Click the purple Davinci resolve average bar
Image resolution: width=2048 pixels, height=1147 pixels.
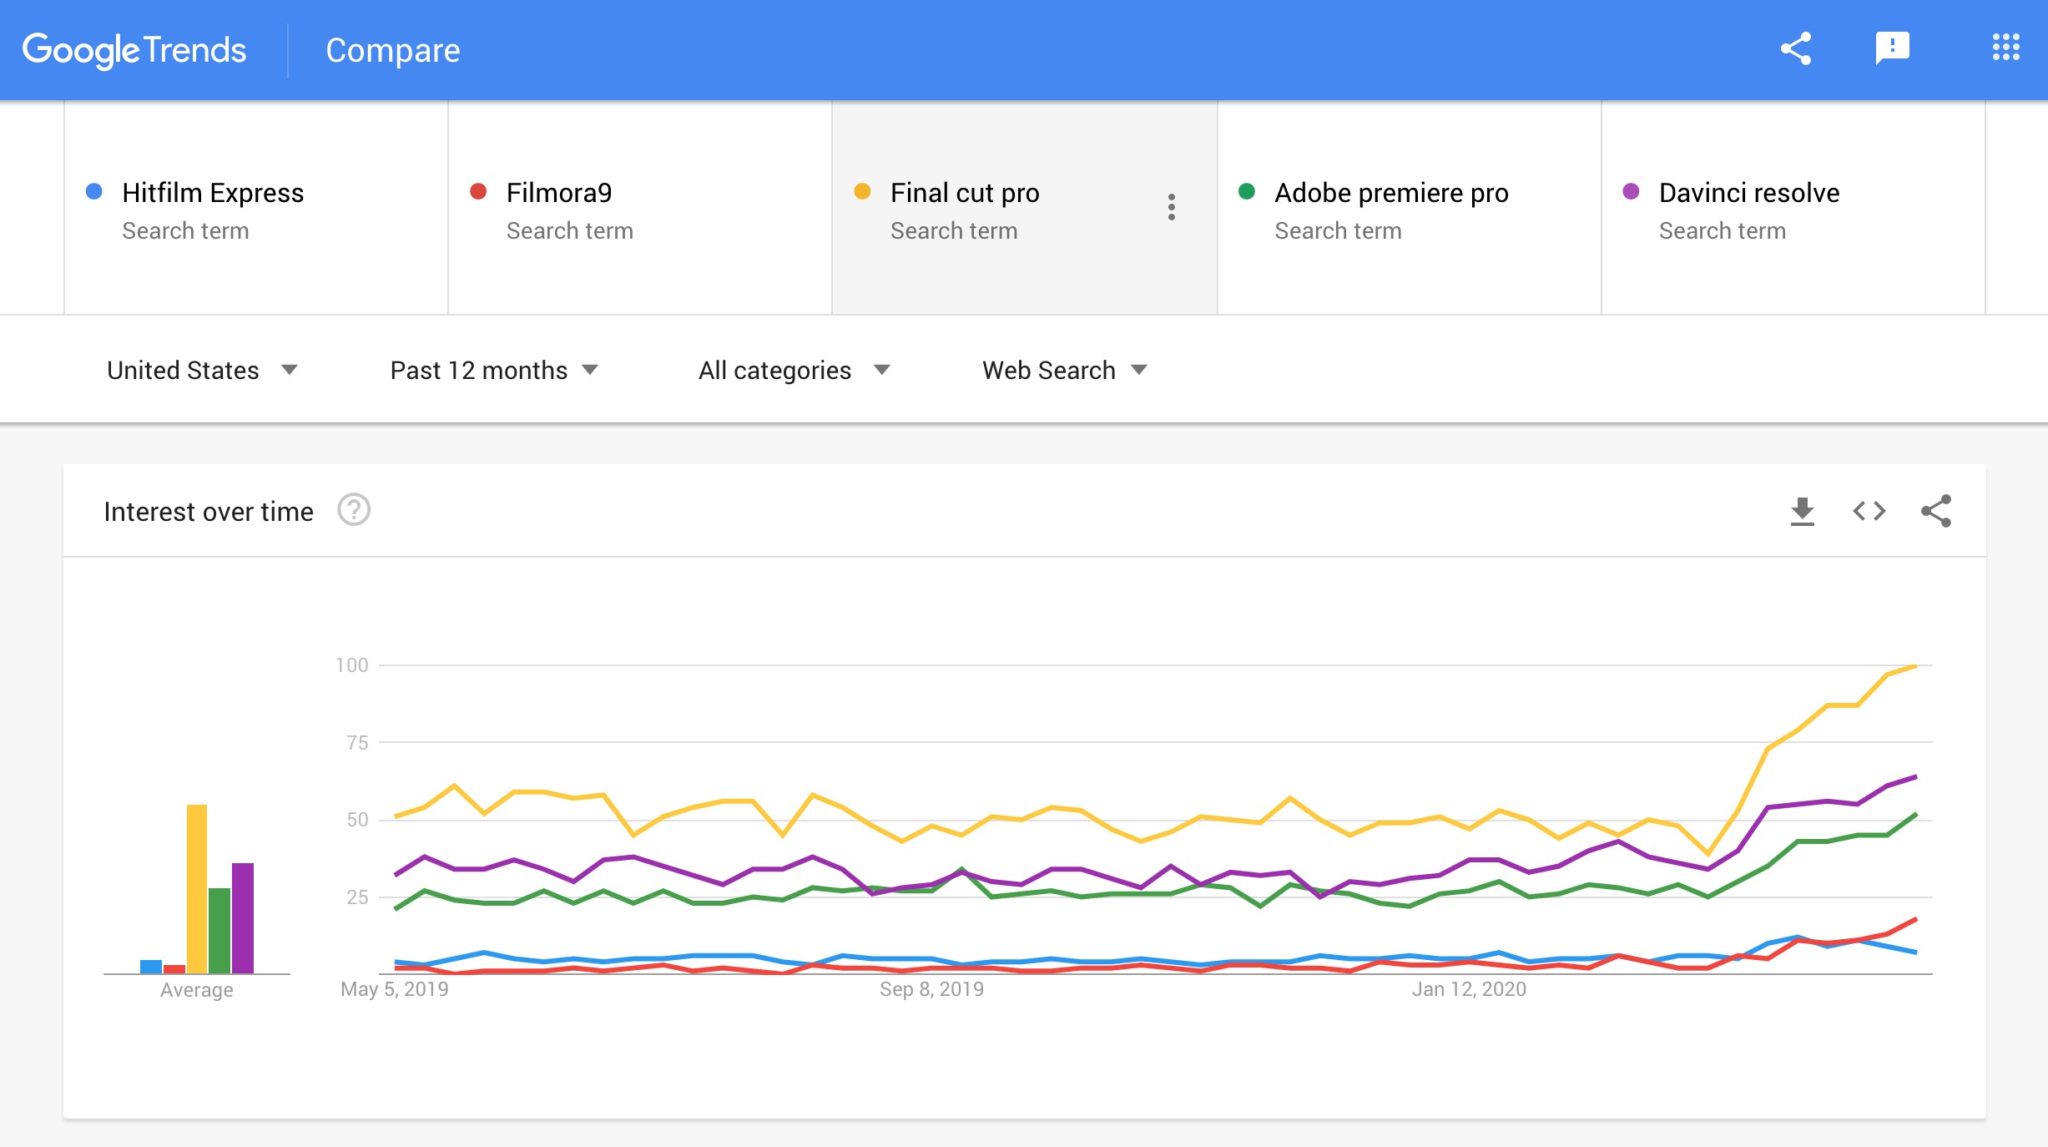click(x=243, y=917)
